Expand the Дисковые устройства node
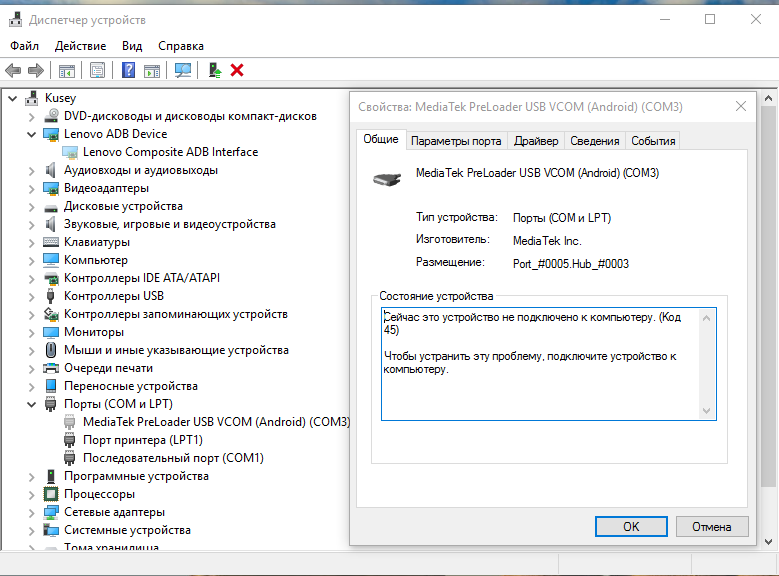The height and width of the screenshot is (576, 779). 31,207
